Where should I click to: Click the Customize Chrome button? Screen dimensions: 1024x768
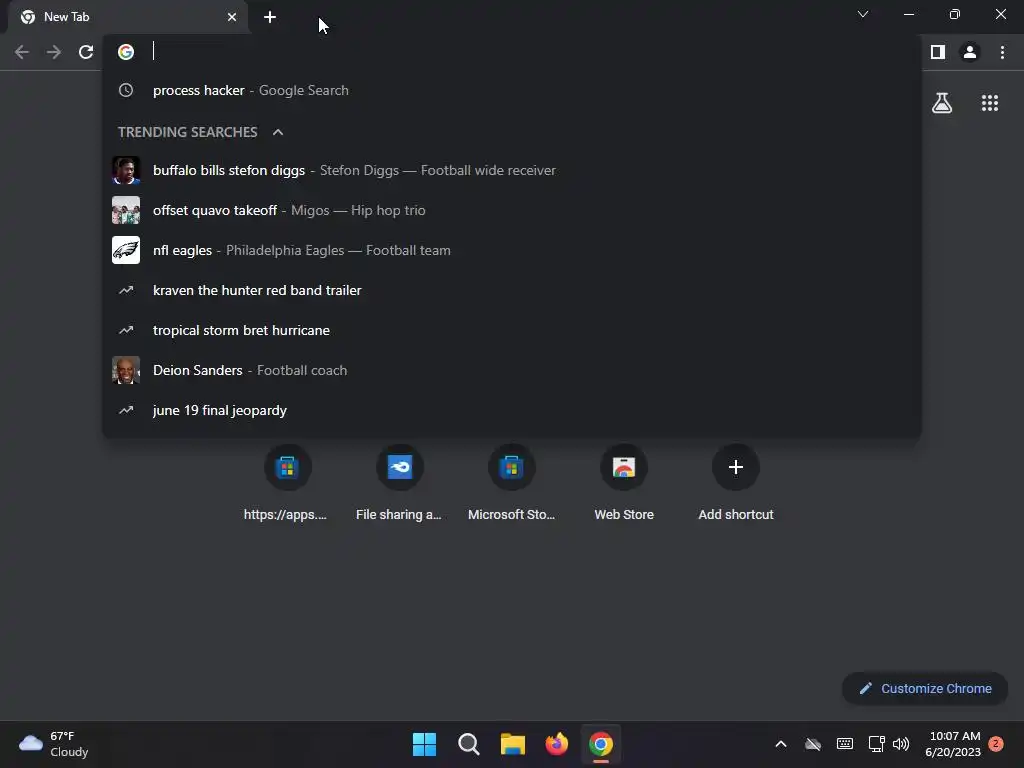[x=925, y=688]
